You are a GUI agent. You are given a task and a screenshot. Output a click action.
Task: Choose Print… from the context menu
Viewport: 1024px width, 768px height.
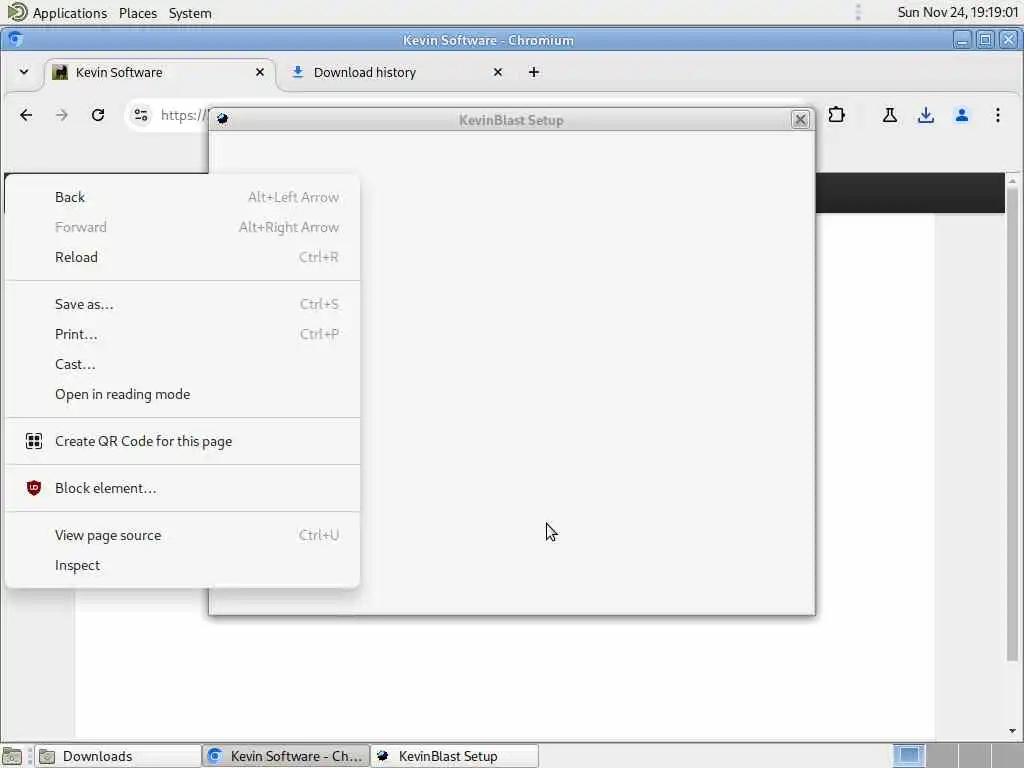click(x=182, y=334)
